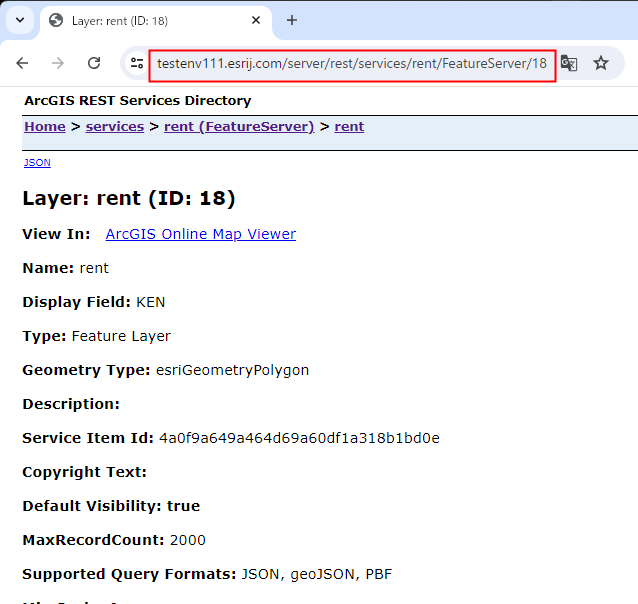638x604 pixels.
Task: Select the Layer: rent (ID: 18) tab
Action: coord(156,21)
